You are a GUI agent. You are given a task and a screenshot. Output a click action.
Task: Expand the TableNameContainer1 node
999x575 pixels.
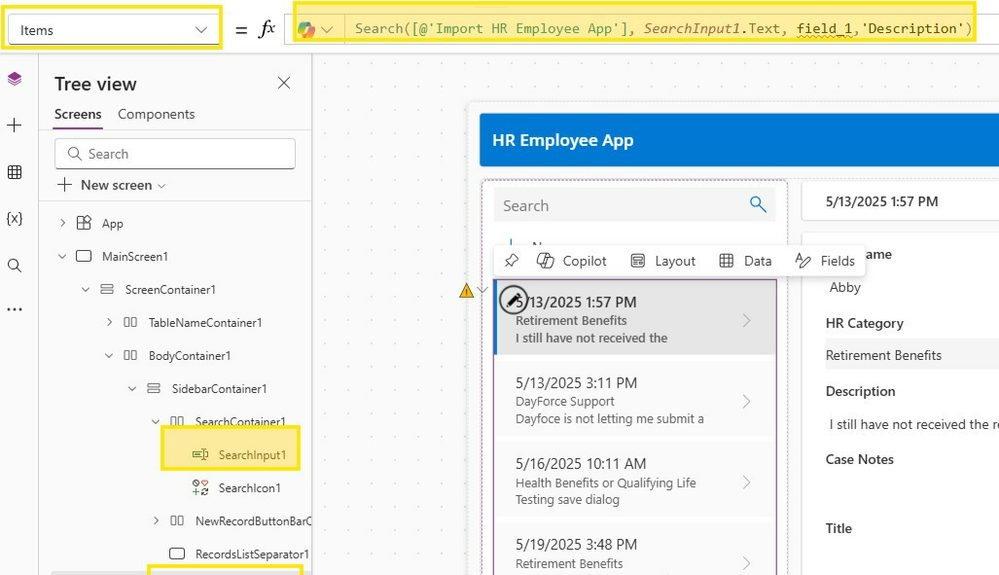pyautogui.click(x=109, y=322)
